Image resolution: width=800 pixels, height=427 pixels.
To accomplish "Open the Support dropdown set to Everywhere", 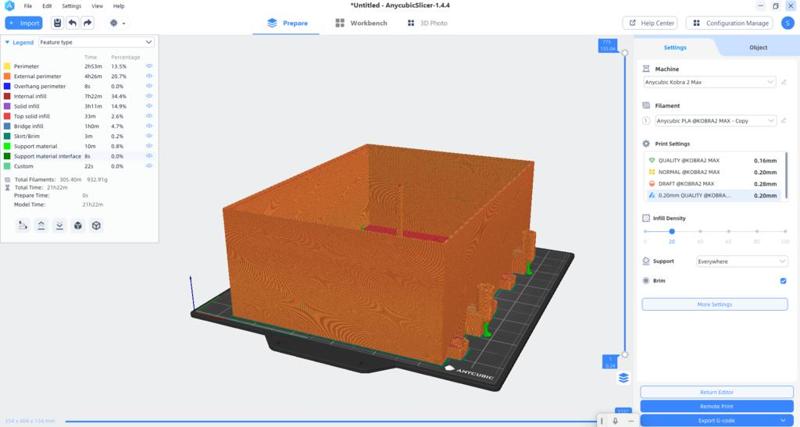I will [x=742, y=261].
